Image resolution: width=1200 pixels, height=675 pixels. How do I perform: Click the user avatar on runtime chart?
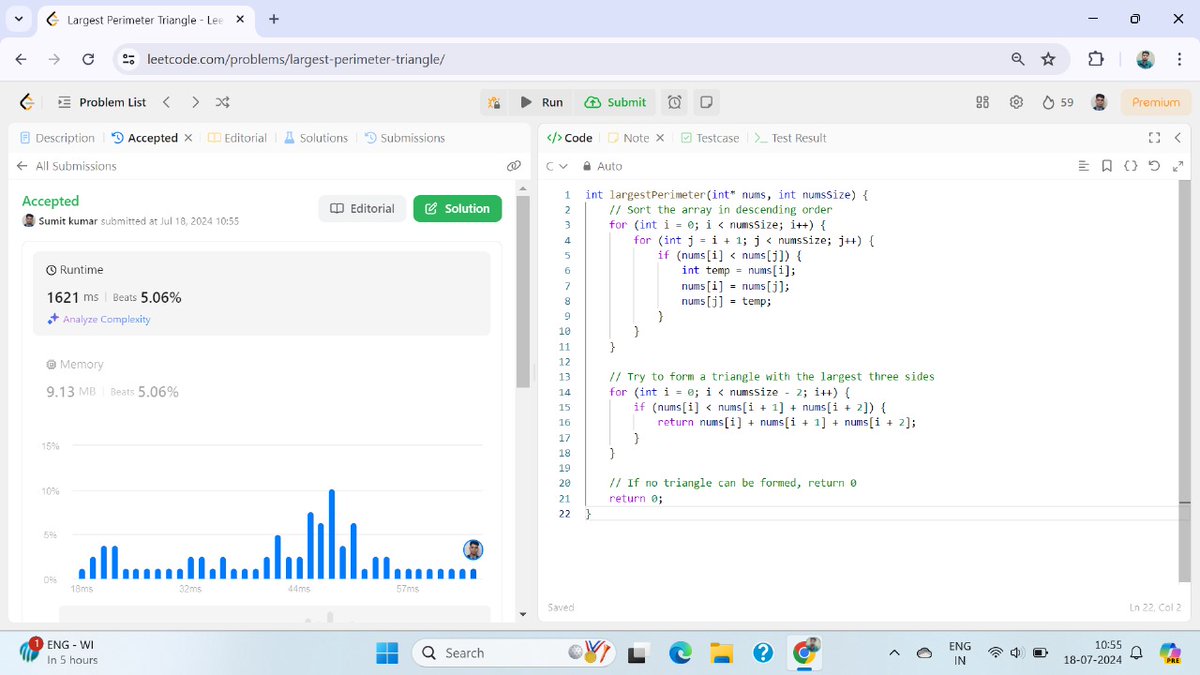(473, 550)
